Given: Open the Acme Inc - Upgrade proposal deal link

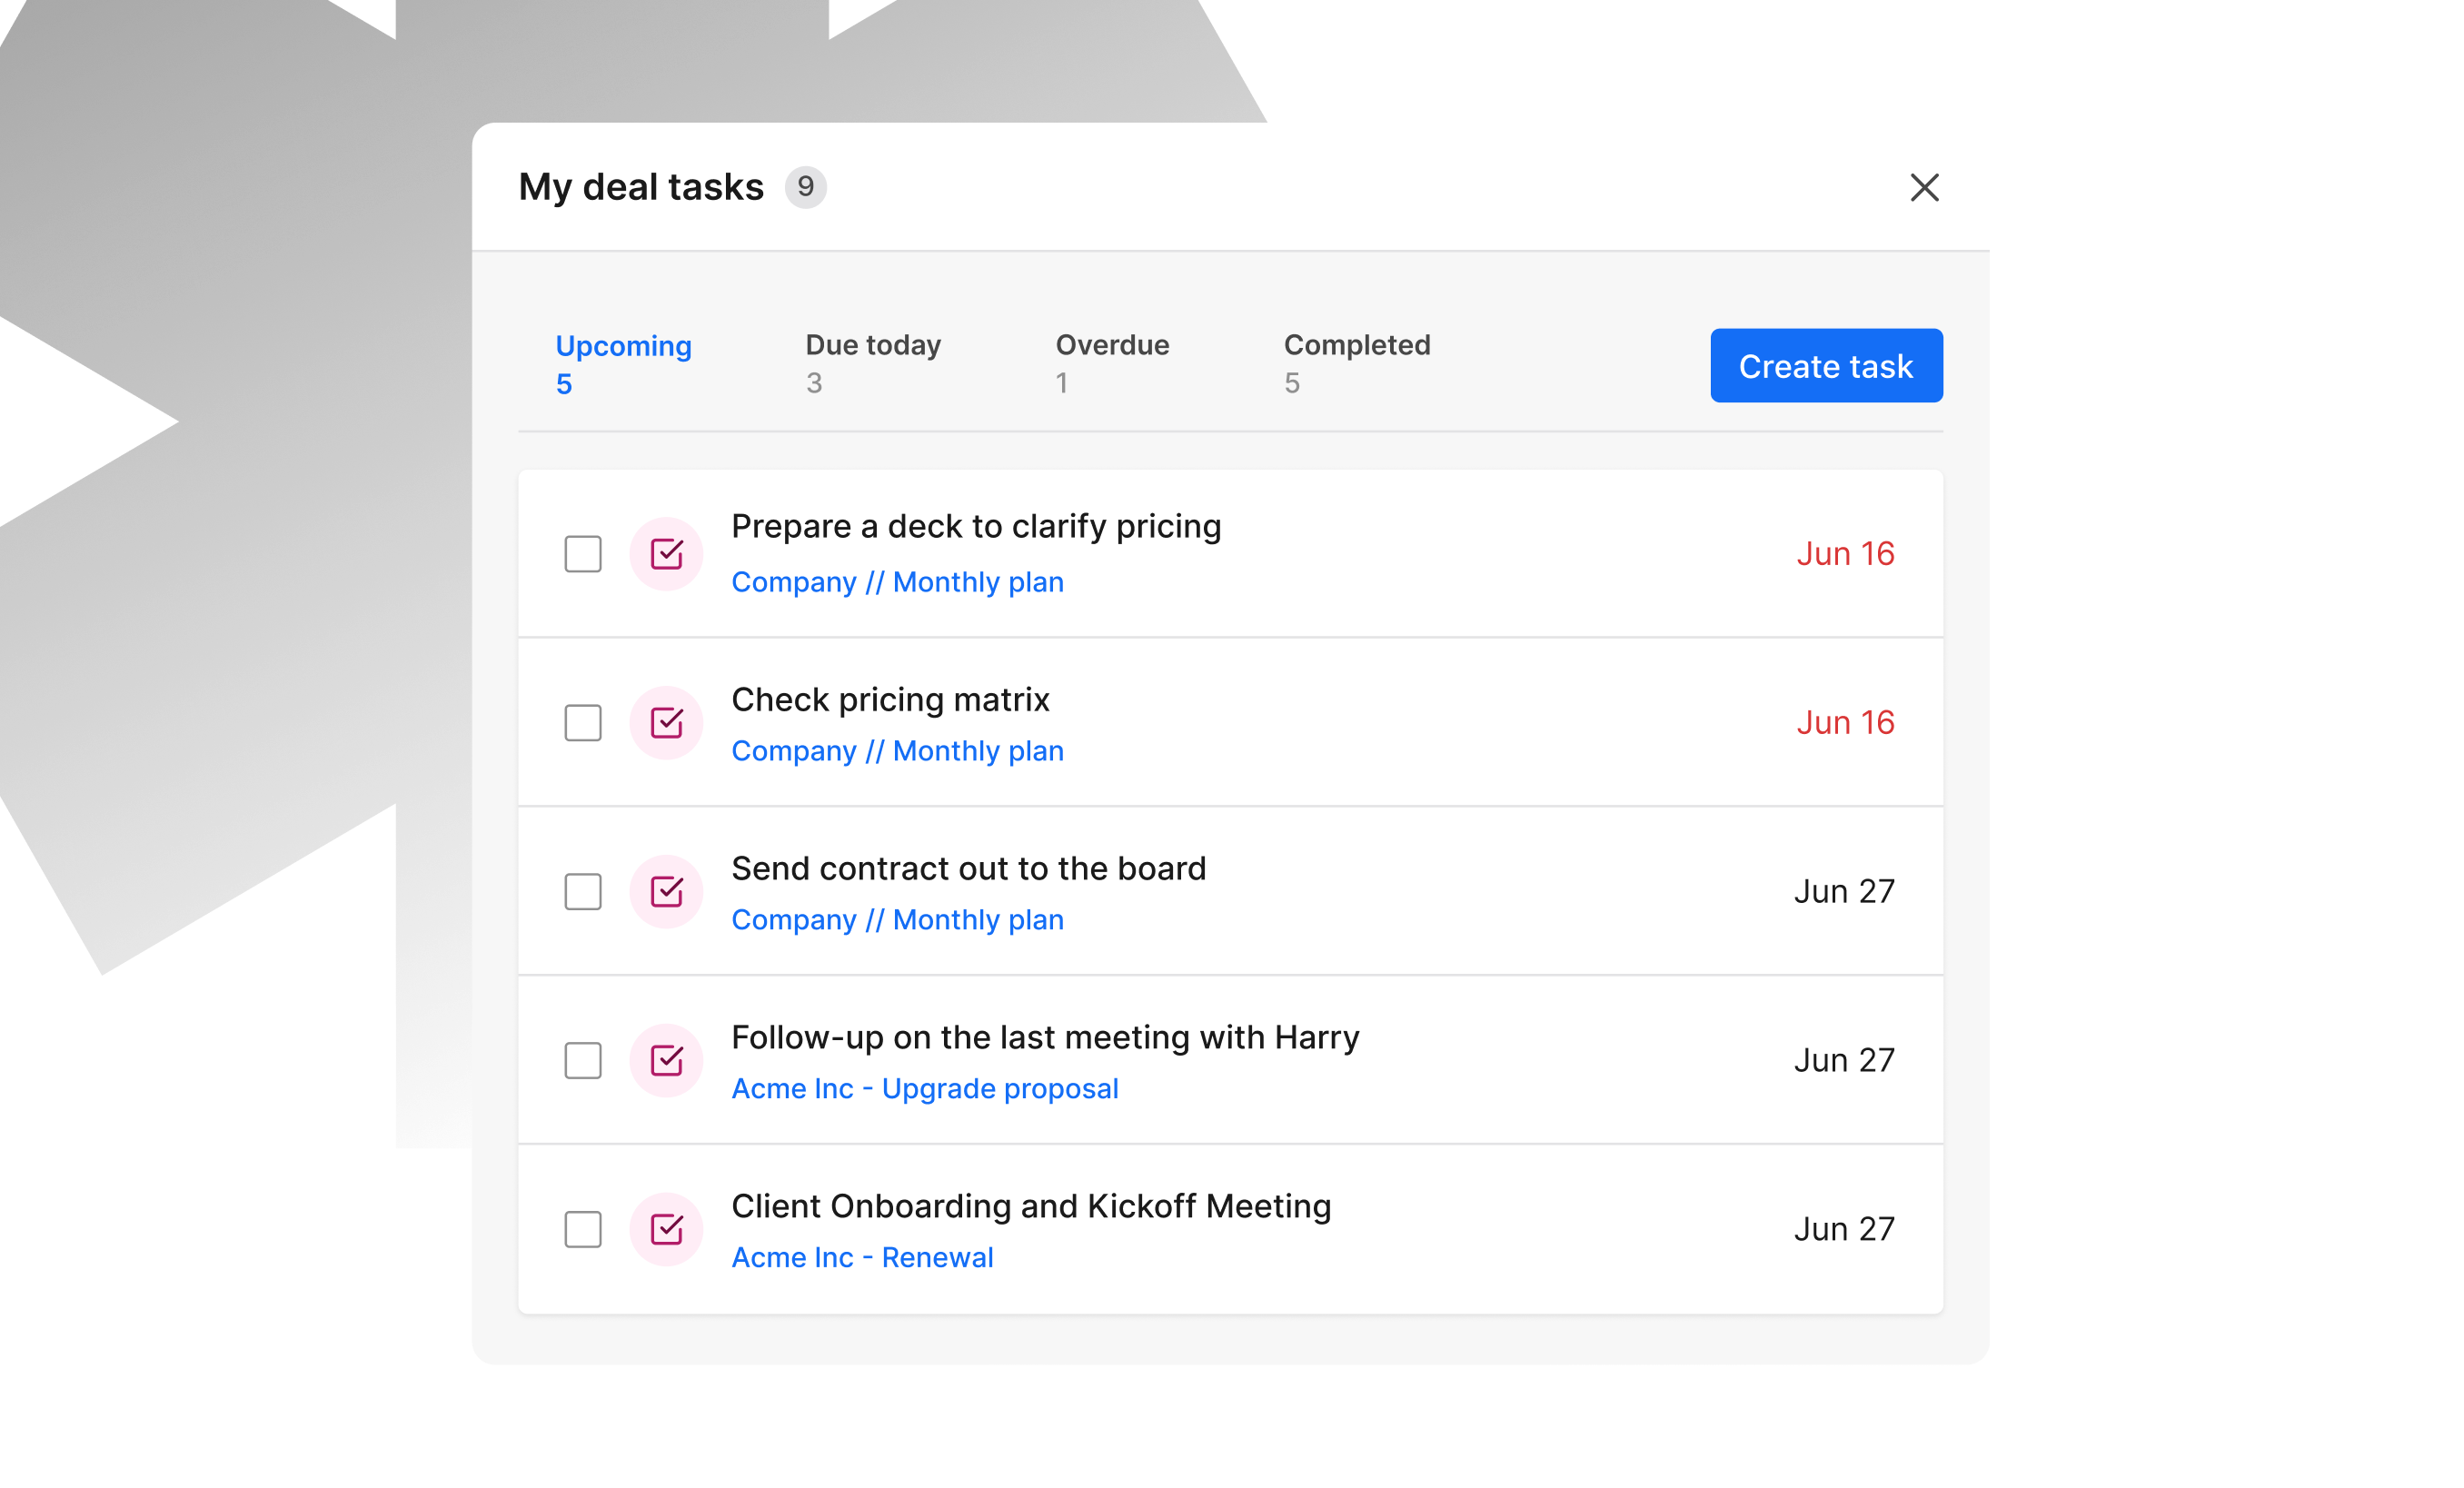Looking at the screenshot, I should tap(925, 1088).
